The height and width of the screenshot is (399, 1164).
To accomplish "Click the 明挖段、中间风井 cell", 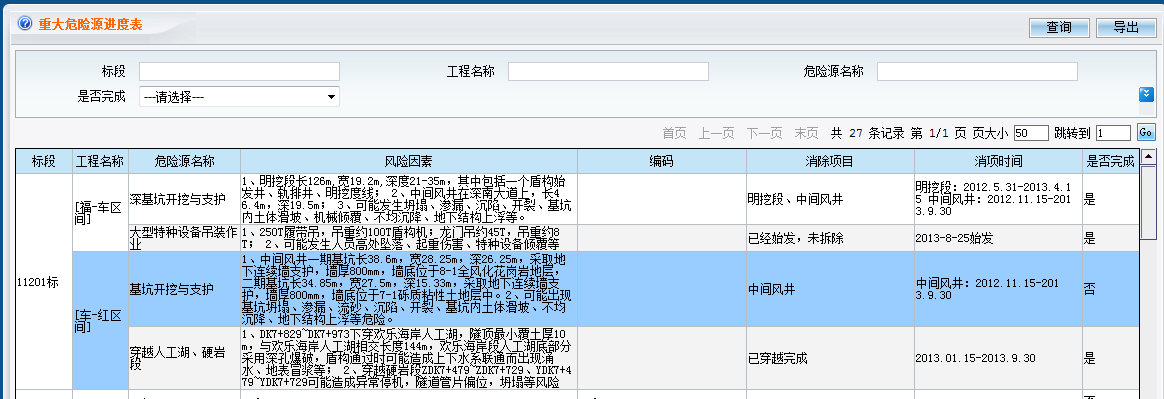I will tap(830, 198).
